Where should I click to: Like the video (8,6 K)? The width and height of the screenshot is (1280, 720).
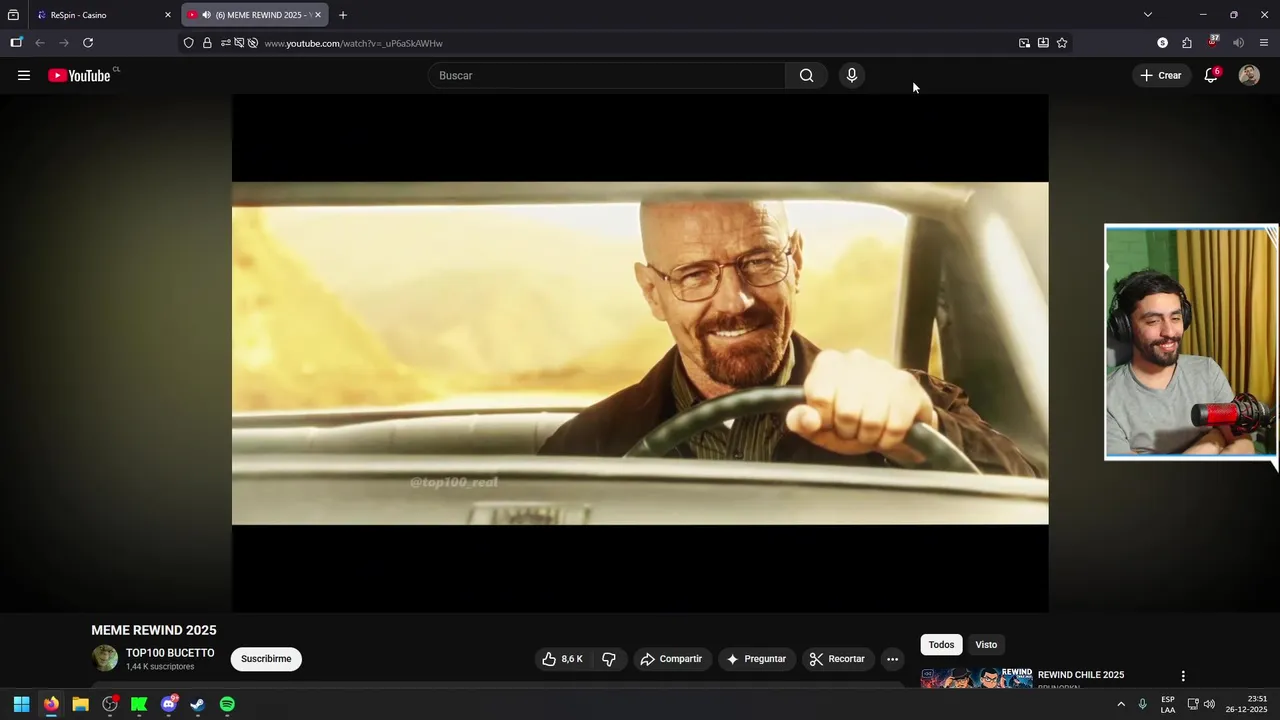click(562, 659)
